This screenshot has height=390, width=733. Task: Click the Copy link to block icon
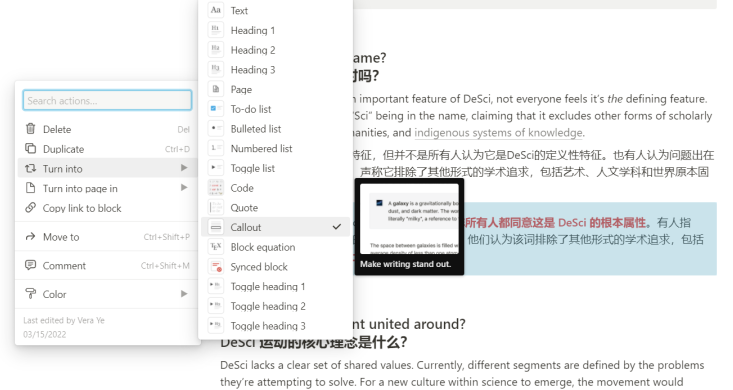pyautogui.click(x=30, y=208)
